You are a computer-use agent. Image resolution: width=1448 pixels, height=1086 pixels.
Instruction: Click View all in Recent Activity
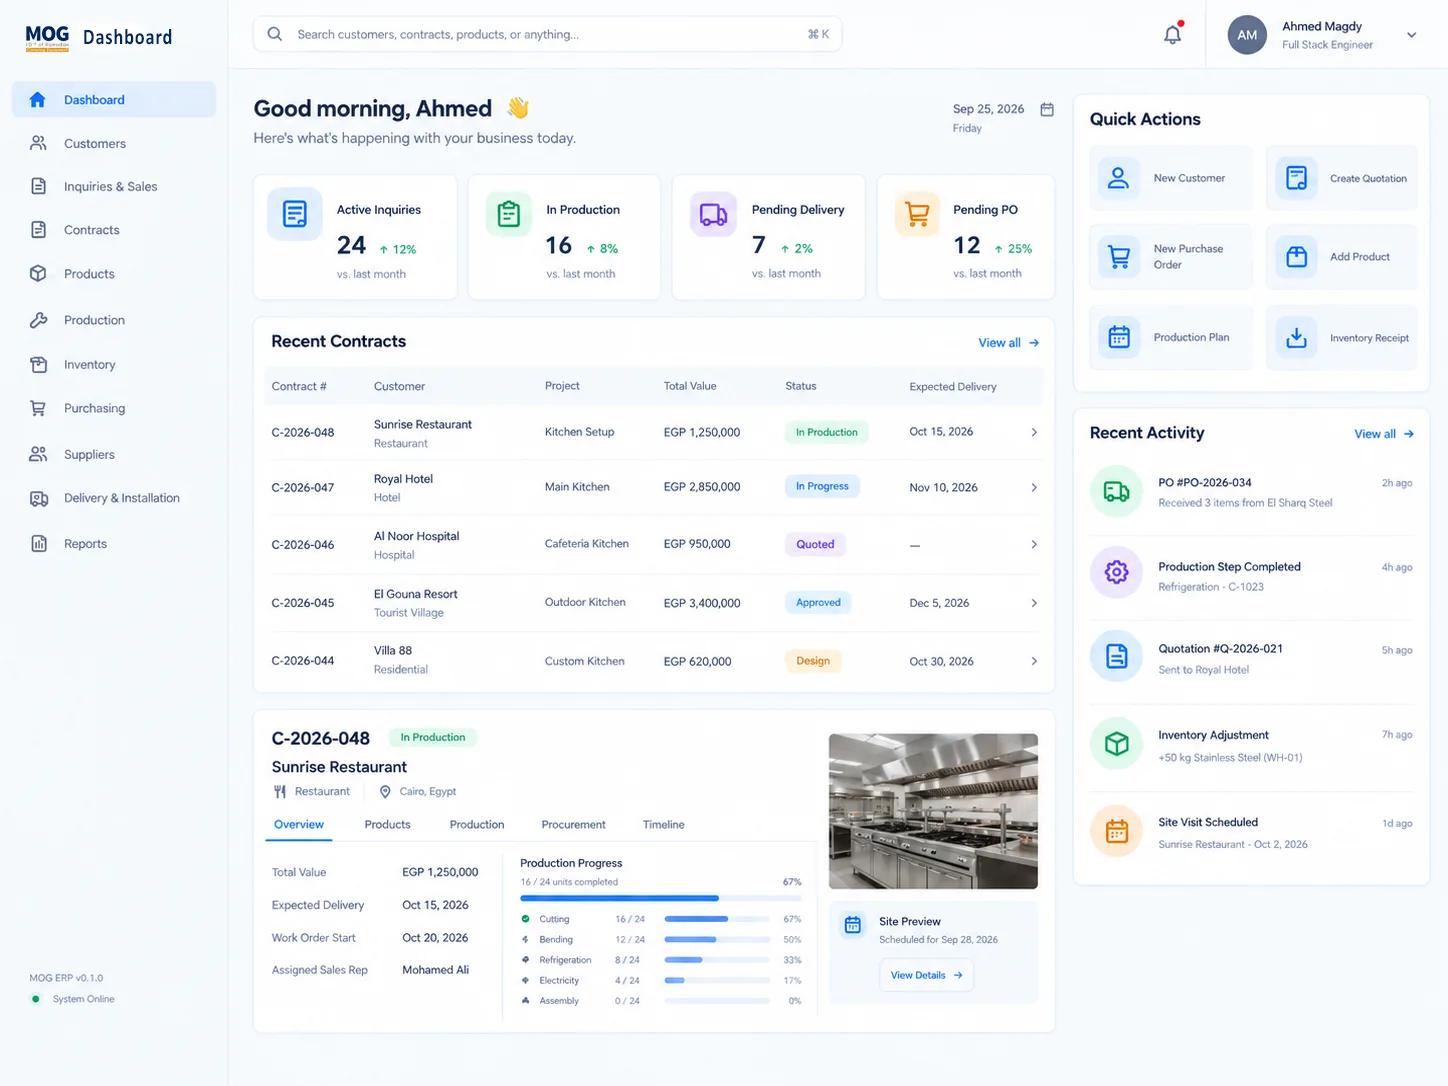coord(1384,434)
